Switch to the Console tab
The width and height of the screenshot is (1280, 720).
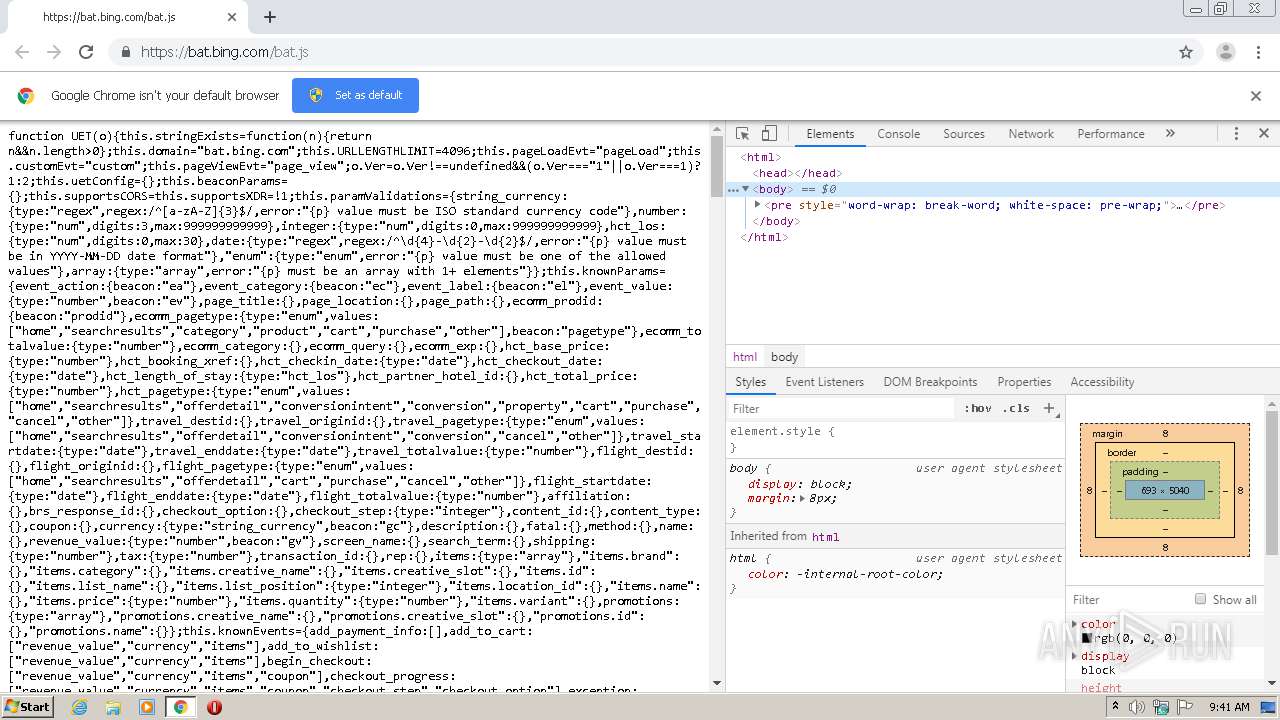(x=898, y=134)
